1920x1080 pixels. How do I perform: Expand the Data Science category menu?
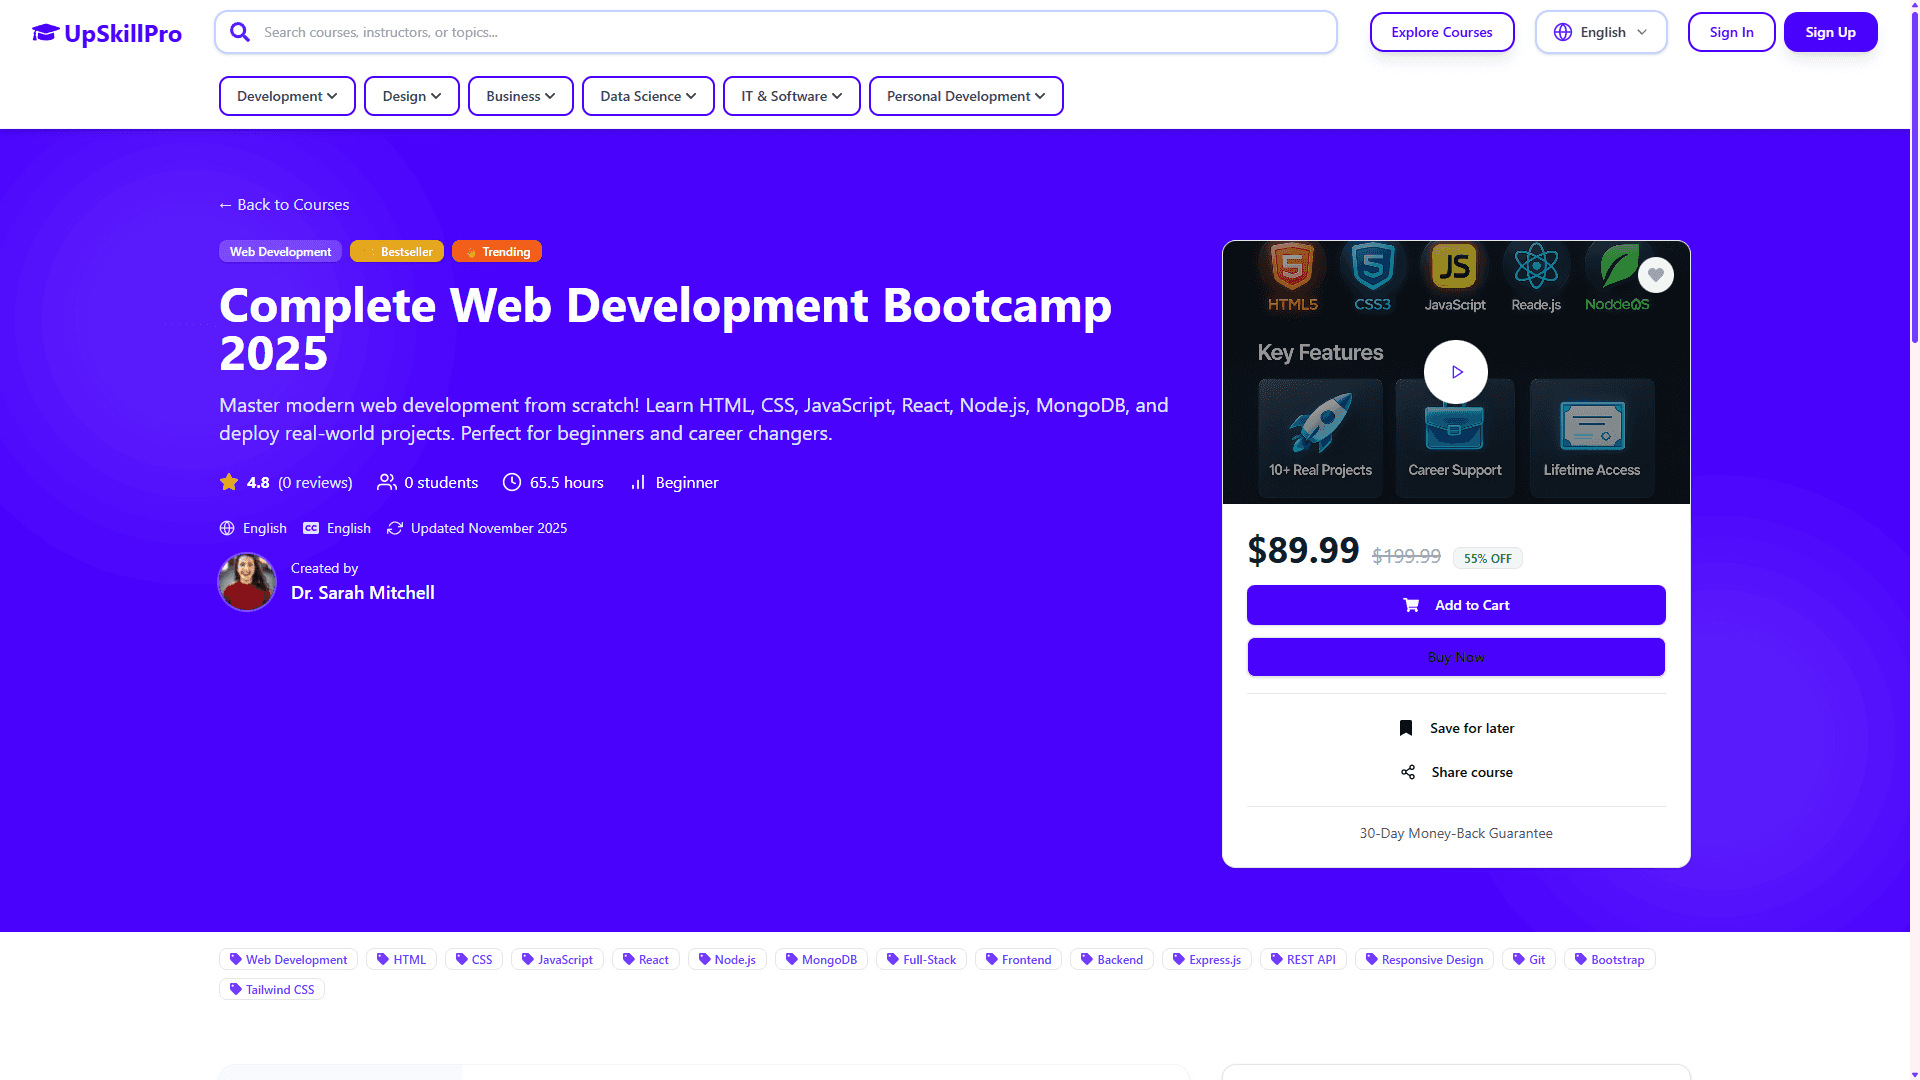pyautogui.click(x=648, y=96)
